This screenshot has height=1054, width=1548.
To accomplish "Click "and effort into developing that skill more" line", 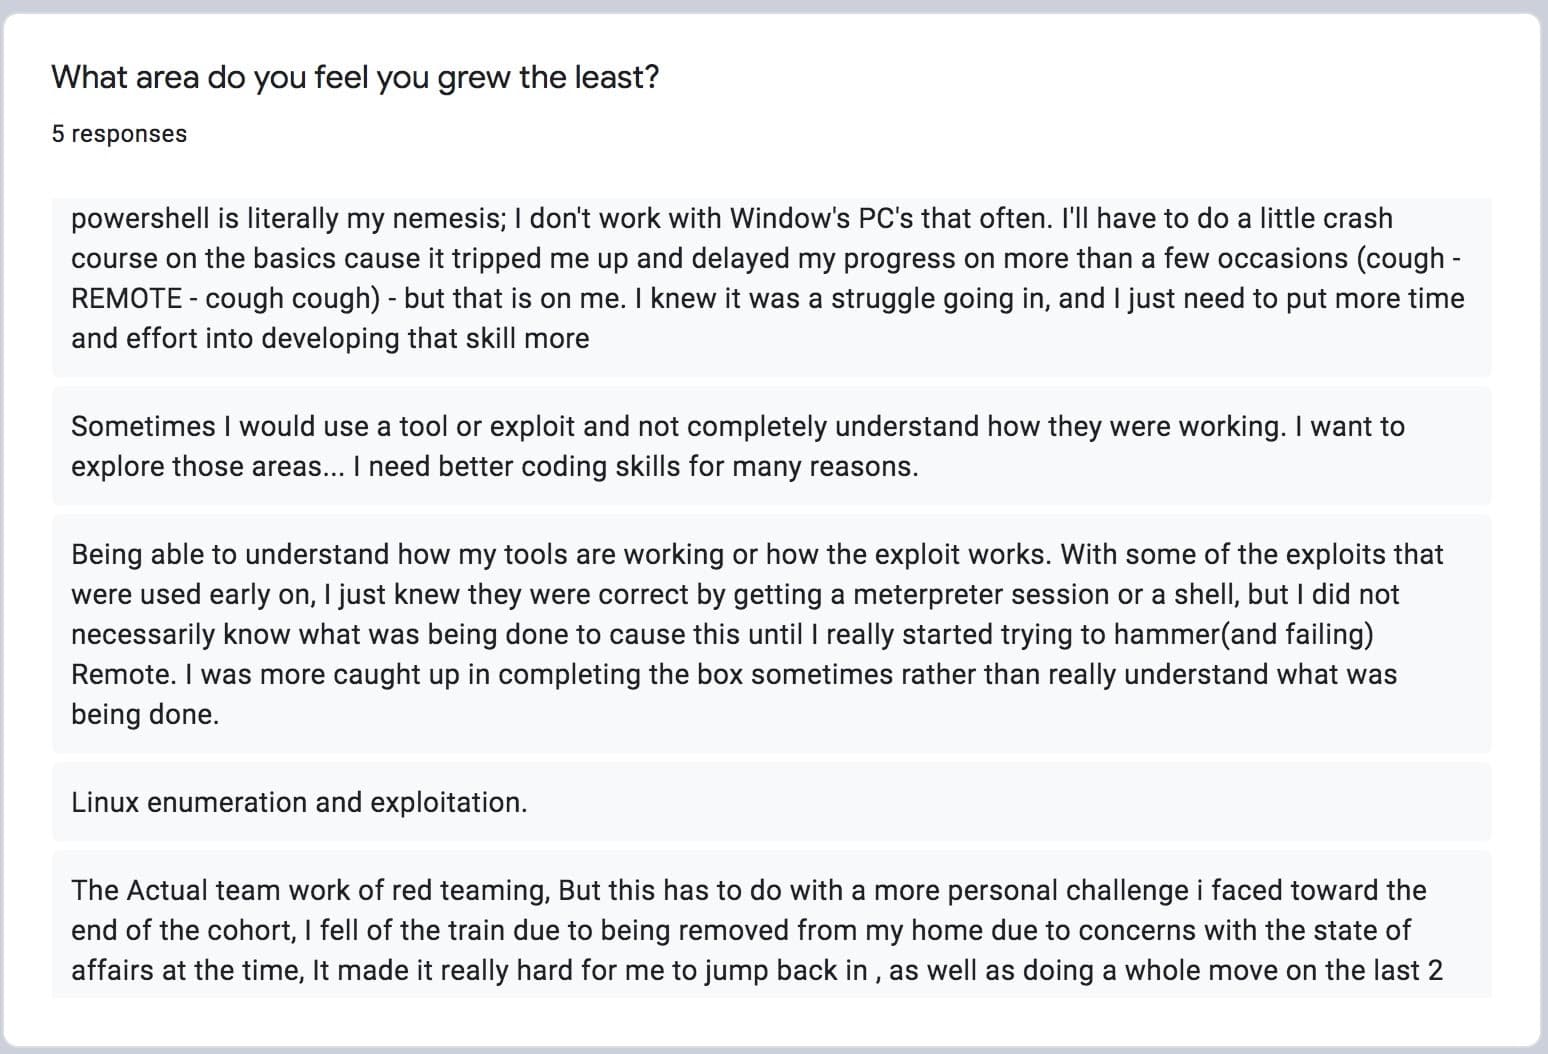I will tap(330, 339).
